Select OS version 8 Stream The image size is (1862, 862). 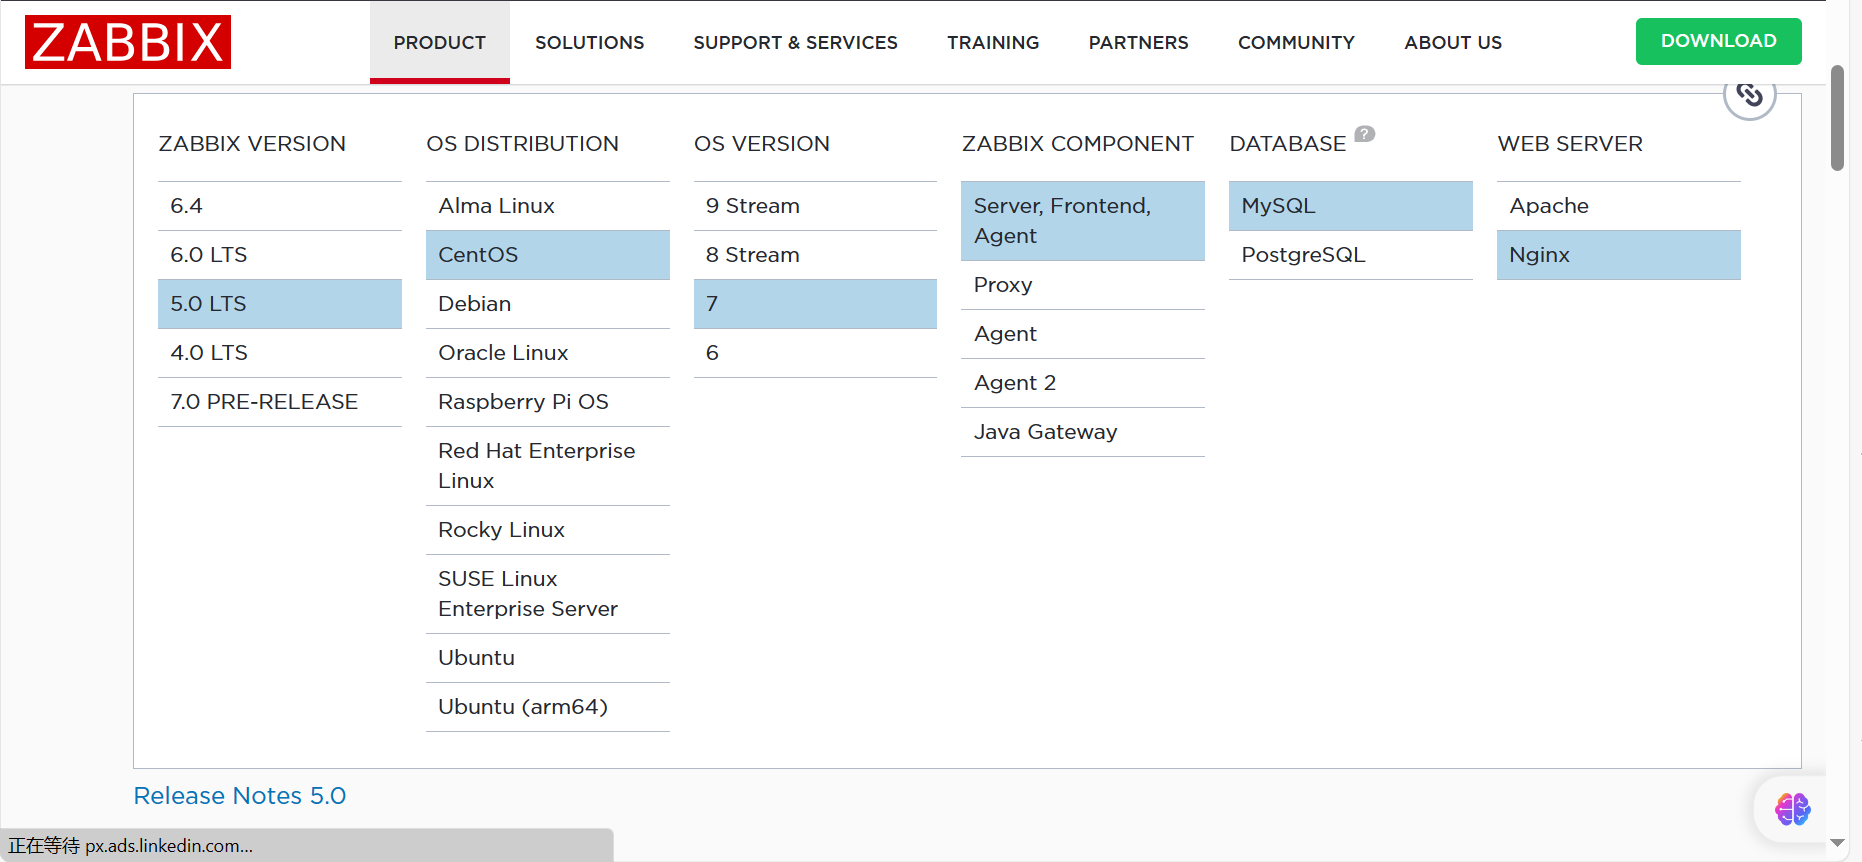[815, 255]
